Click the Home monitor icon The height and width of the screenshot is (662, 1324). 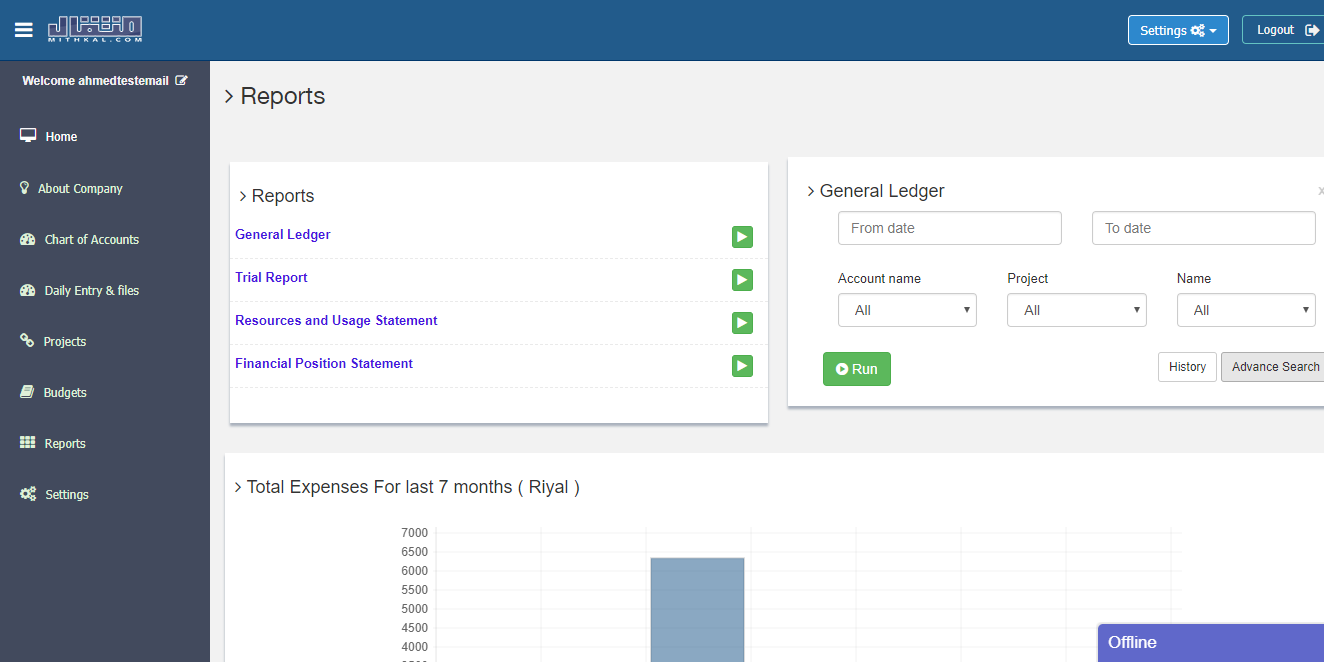28,136
